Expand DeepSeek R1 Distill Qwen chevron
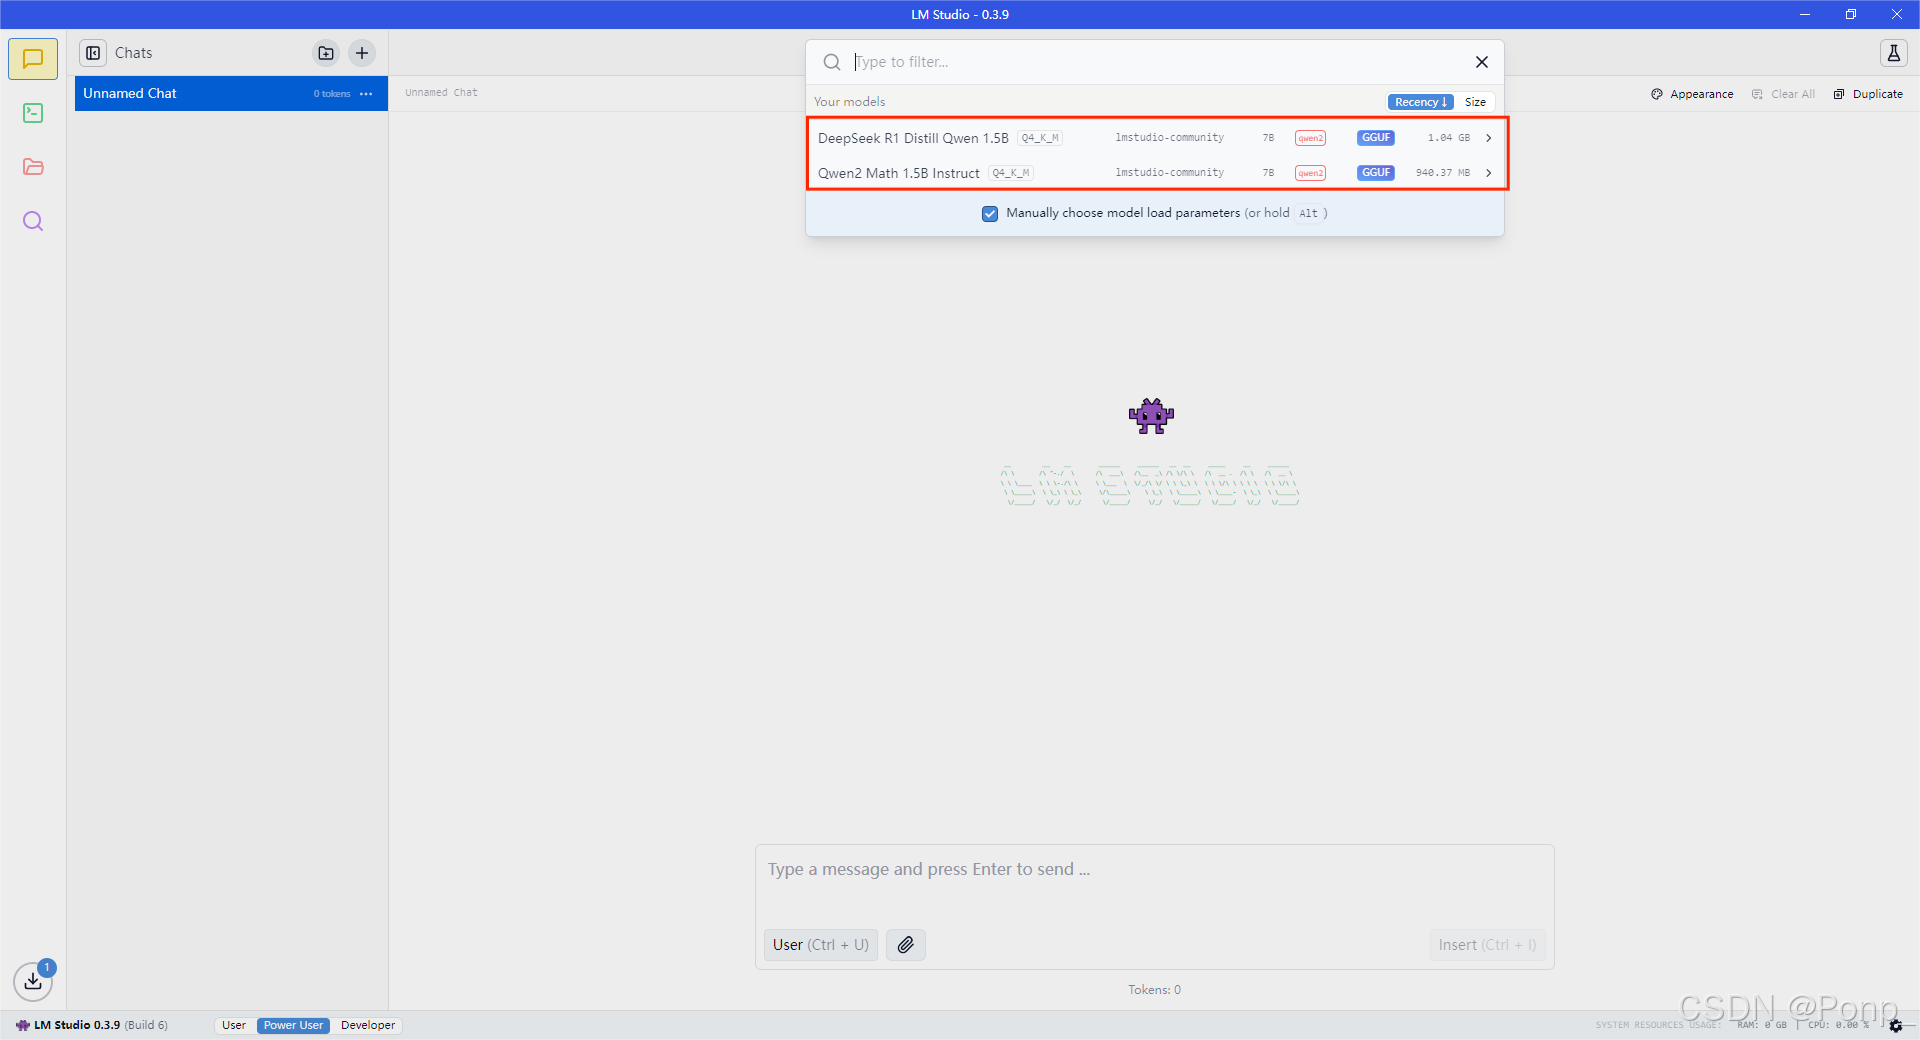This screenshot has height=1040, width=1920. click(1488, 138)
